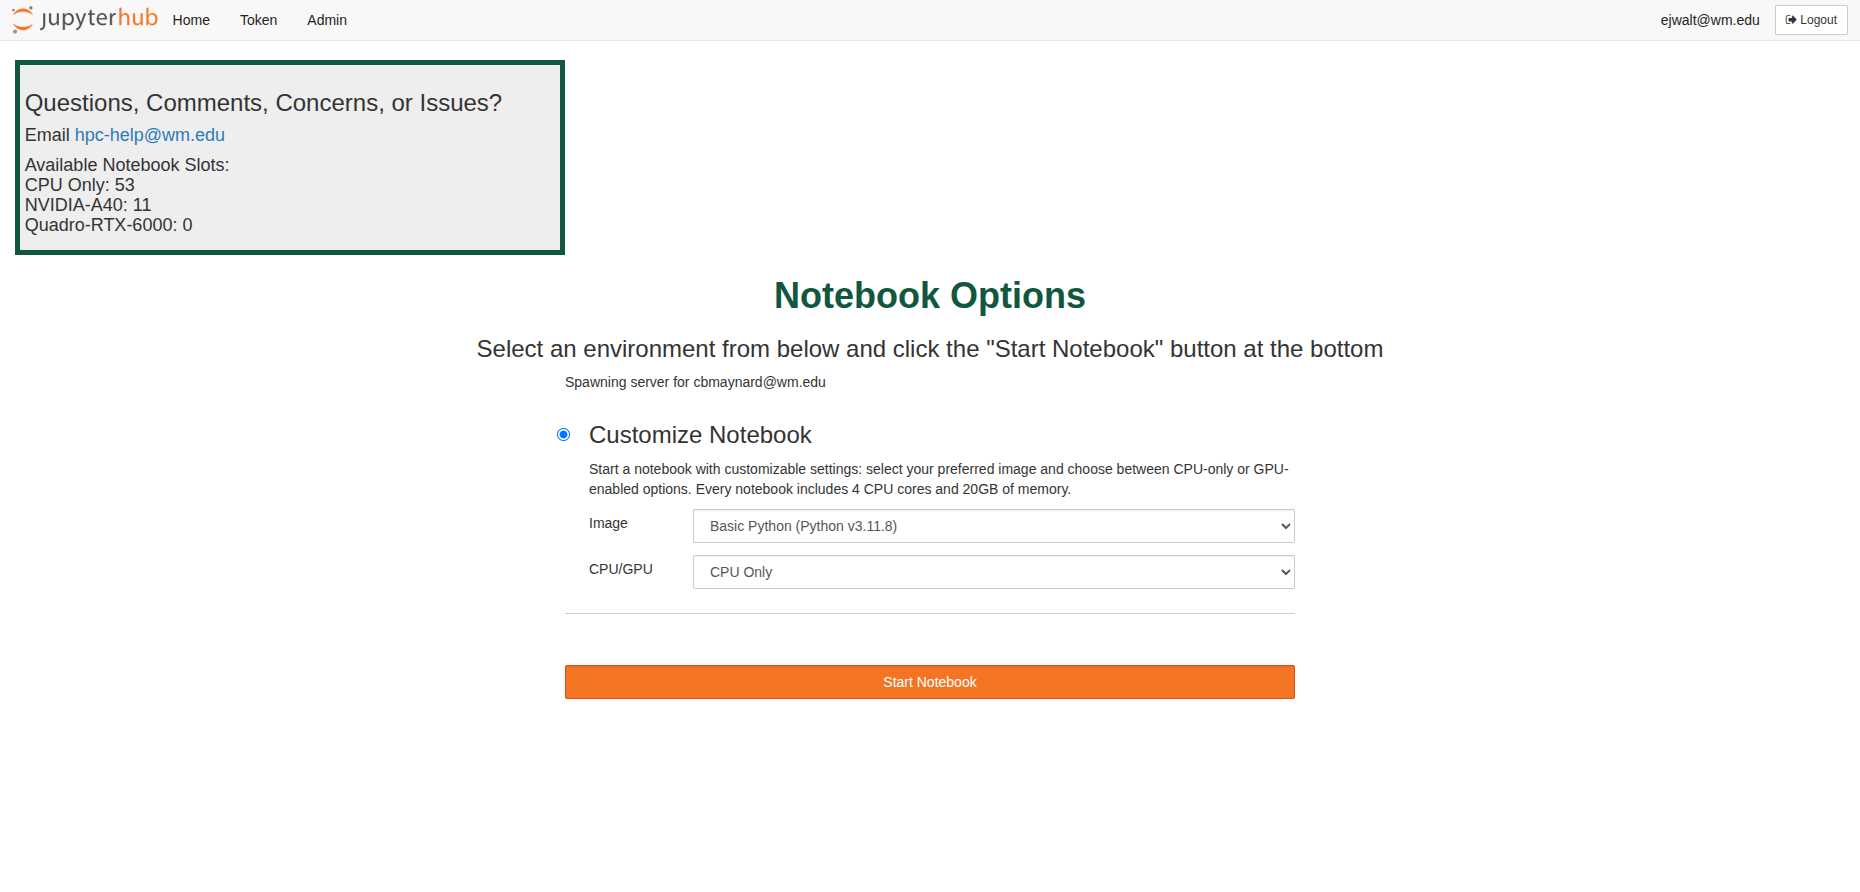Click the 'Quadro-RTX-6000: 0' slot text
The height and width of the screenshot is (892, 1860).
[x=109, y=225]
